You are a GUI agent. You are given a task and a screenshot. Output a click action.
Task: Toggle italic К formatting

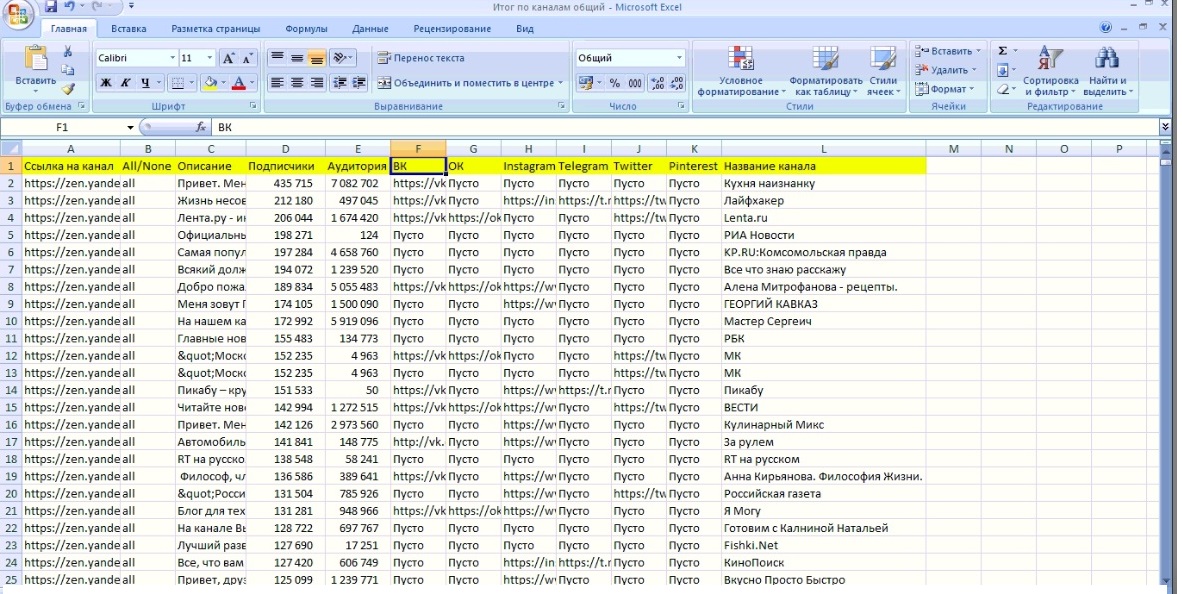click(x=126, y=83)
